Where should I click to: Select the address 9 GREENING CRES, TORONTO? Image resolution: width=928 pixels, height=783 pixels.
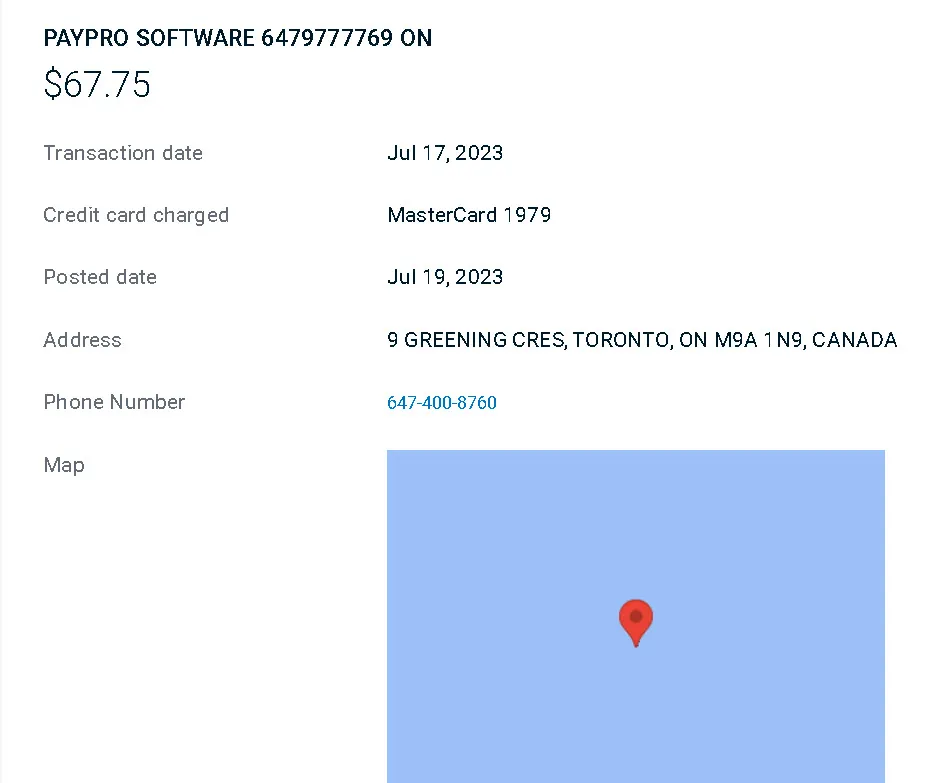pos(530,340)
